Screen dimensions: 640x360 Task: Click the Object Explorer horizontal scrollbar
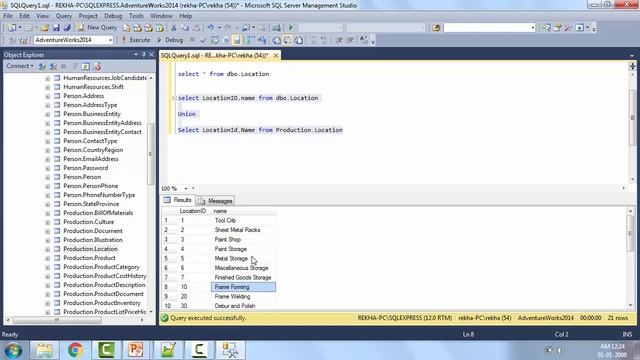[57, 320]
